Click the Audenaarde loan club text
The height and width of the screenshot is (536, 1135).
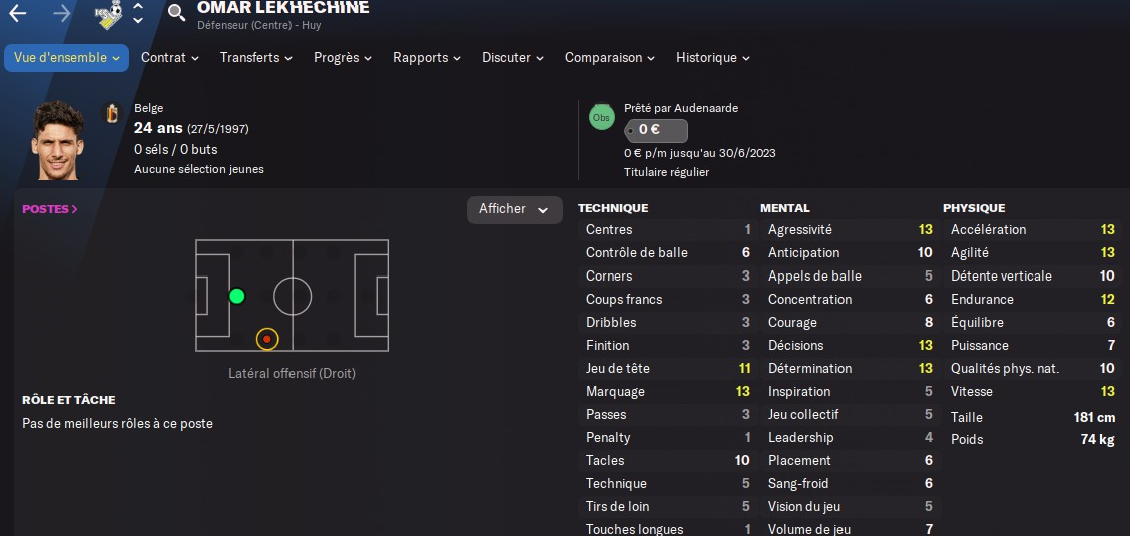(x=706, y=108)
